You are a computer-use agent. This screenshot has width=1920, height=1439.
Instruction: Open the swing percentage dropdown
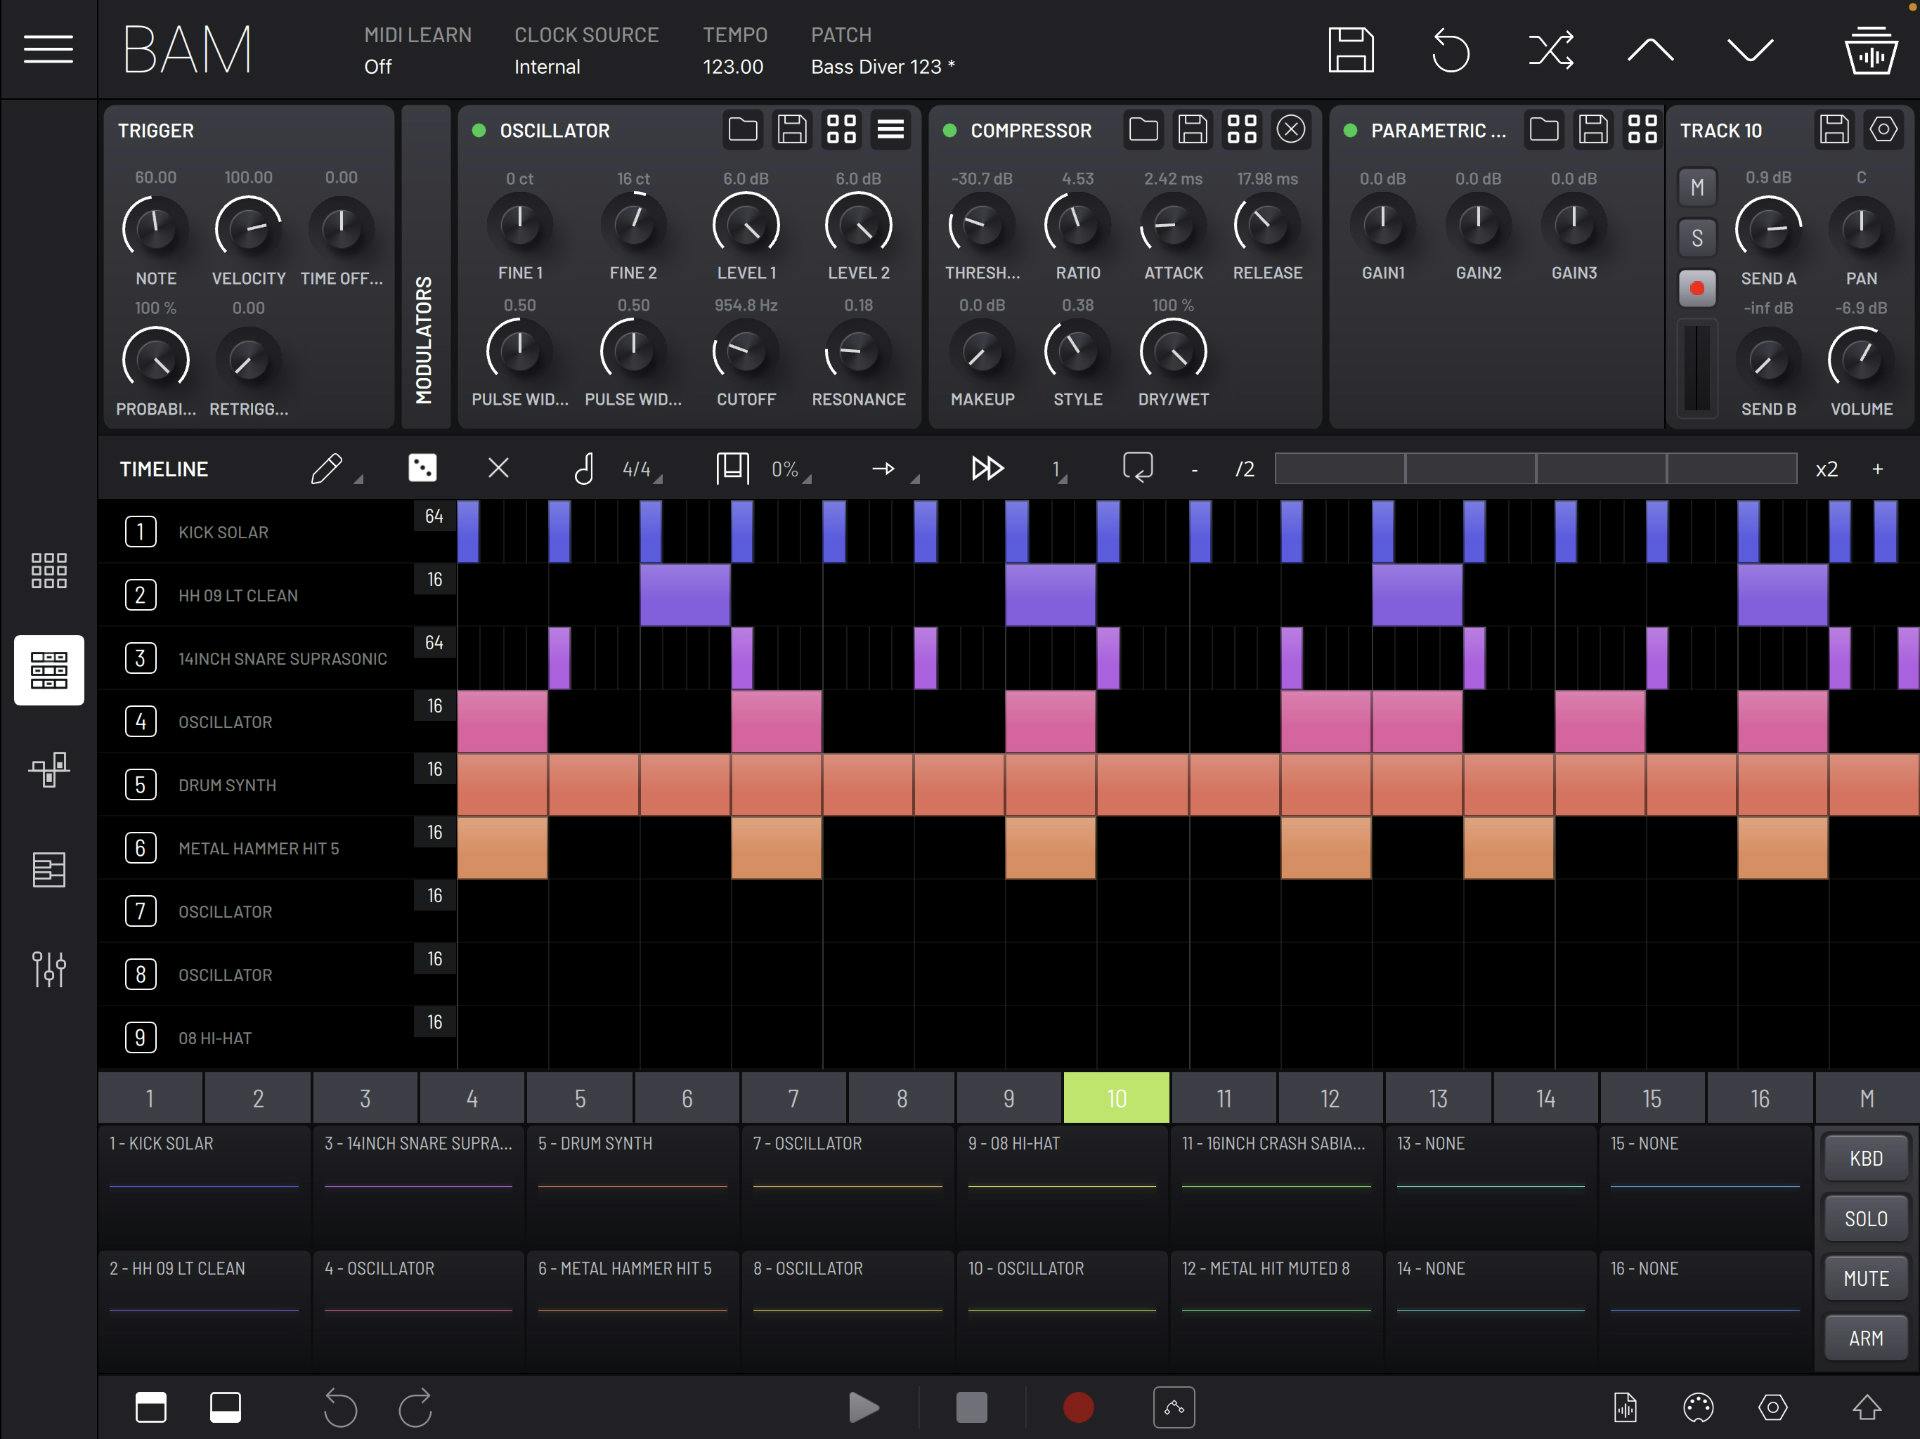tap(786, 467)
